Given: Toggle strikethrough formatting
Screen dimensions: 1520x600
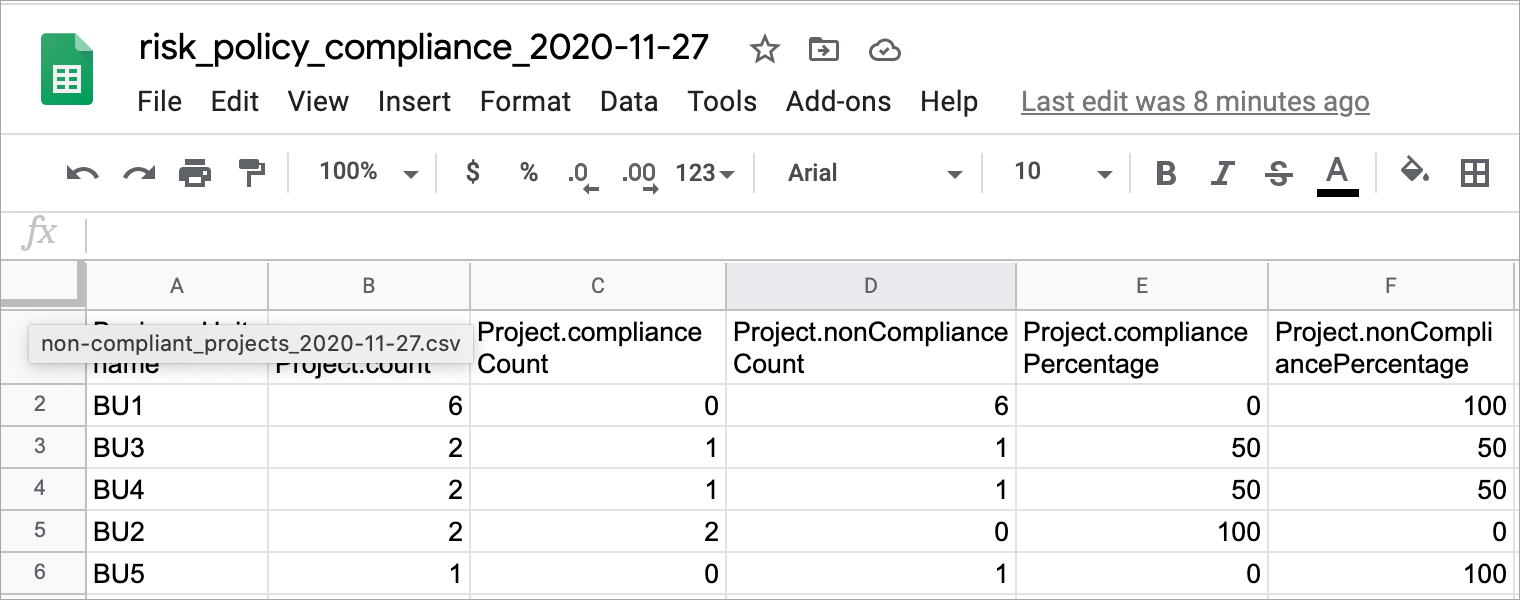Looking at the screenshot, I should (x=1278, y=173).
